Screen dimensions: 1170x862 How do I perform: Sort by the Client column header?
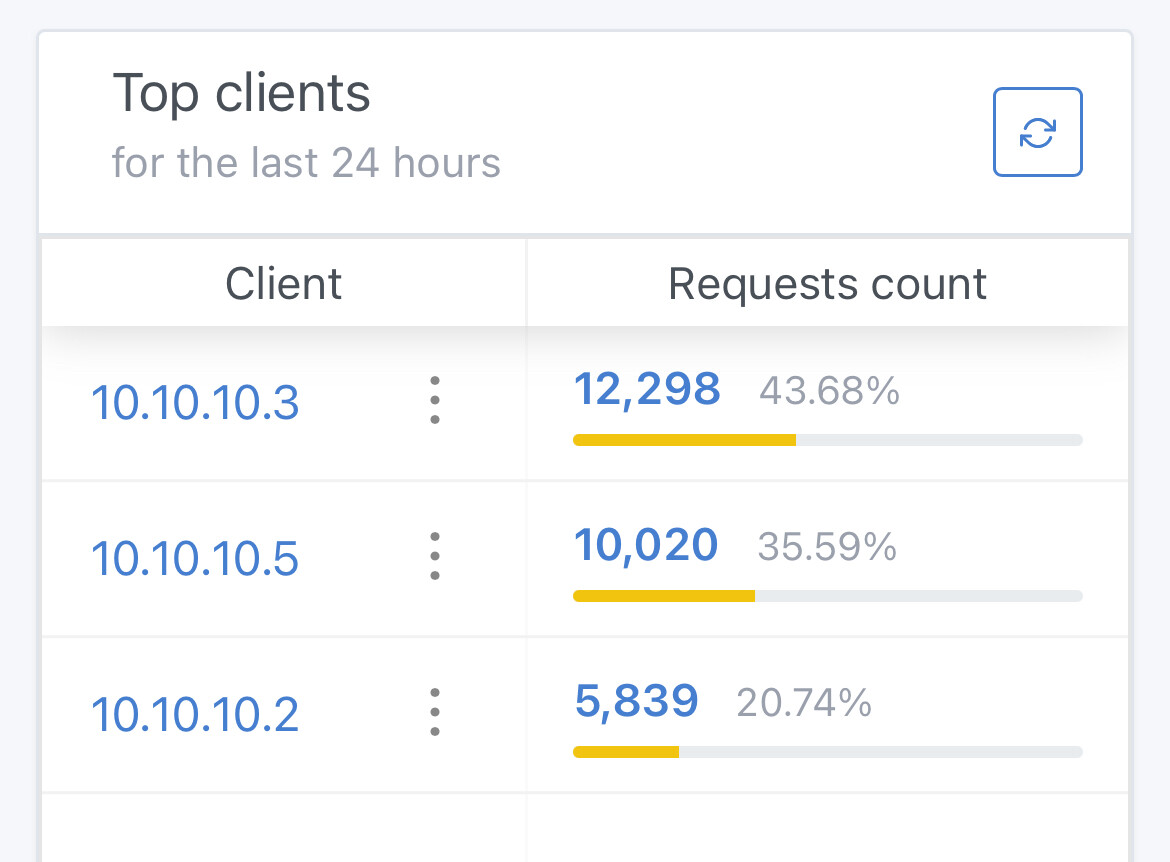click(x=284, y=284)
